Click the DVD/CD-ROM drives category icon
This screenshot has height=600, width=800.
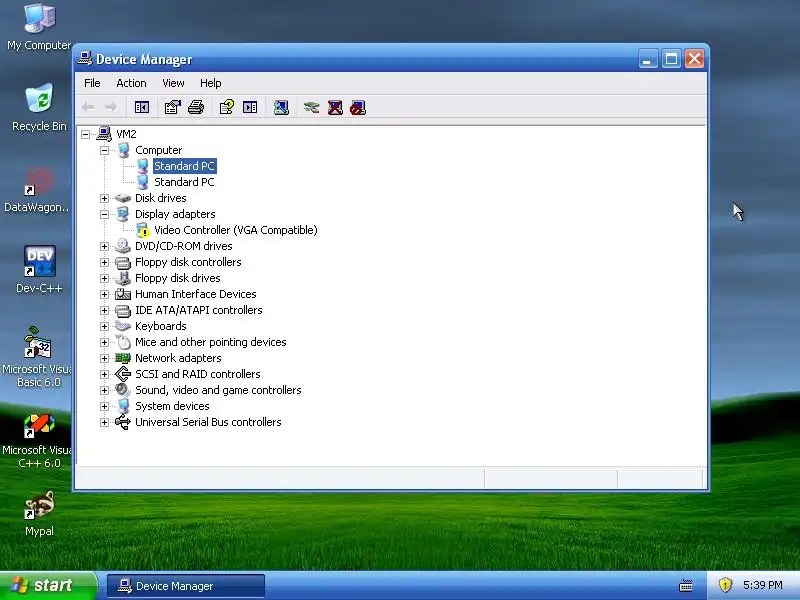point(123,246)
